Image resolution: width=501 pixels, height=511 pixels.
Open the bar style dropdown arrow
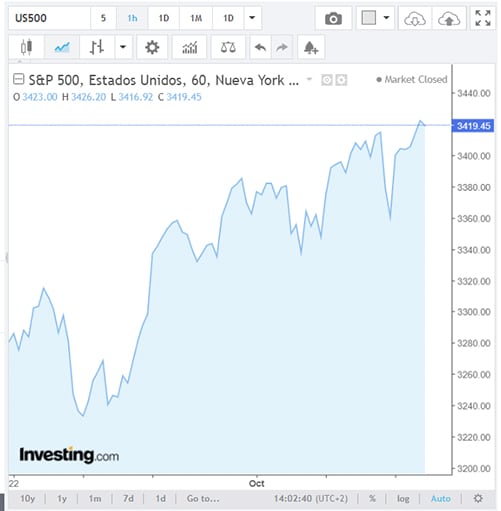click(x=123, y=47)
